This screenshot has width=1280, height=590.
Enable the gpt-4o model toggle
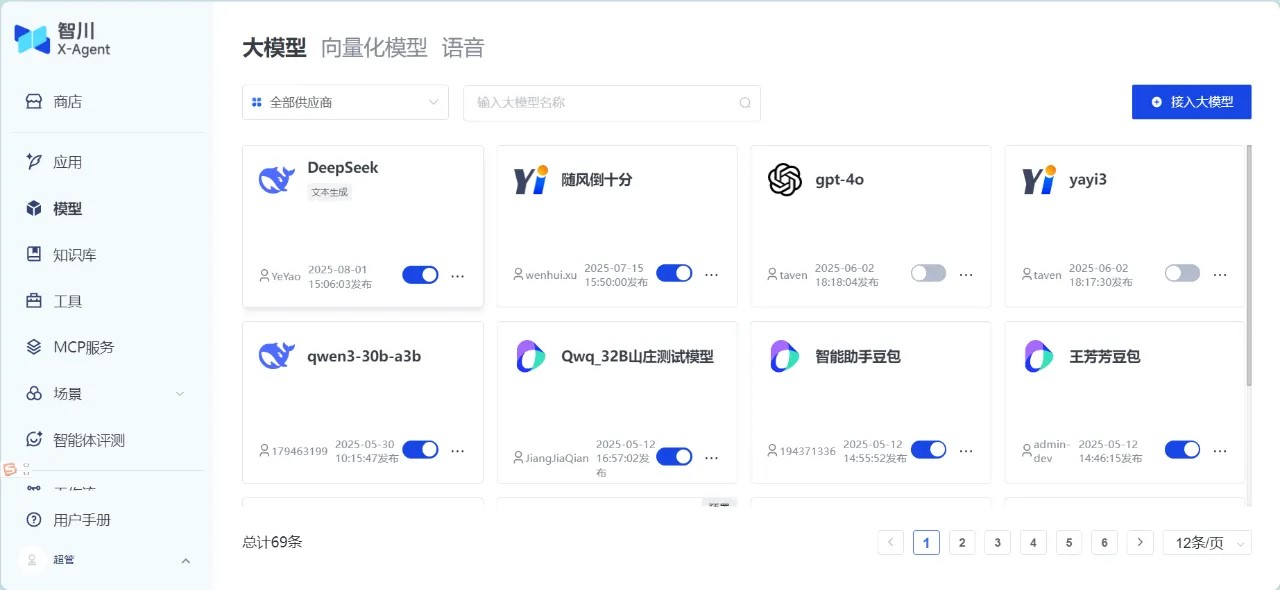928,273
